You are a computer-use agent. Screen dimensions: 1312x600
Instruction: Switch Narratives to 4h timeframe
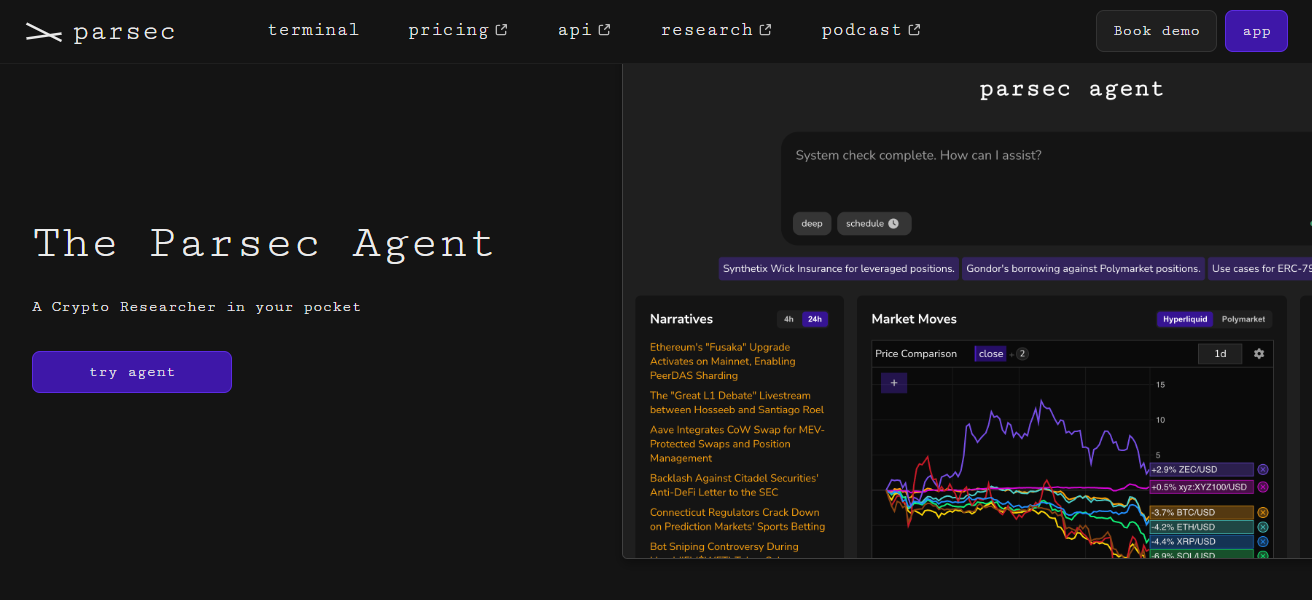point(789,319)
